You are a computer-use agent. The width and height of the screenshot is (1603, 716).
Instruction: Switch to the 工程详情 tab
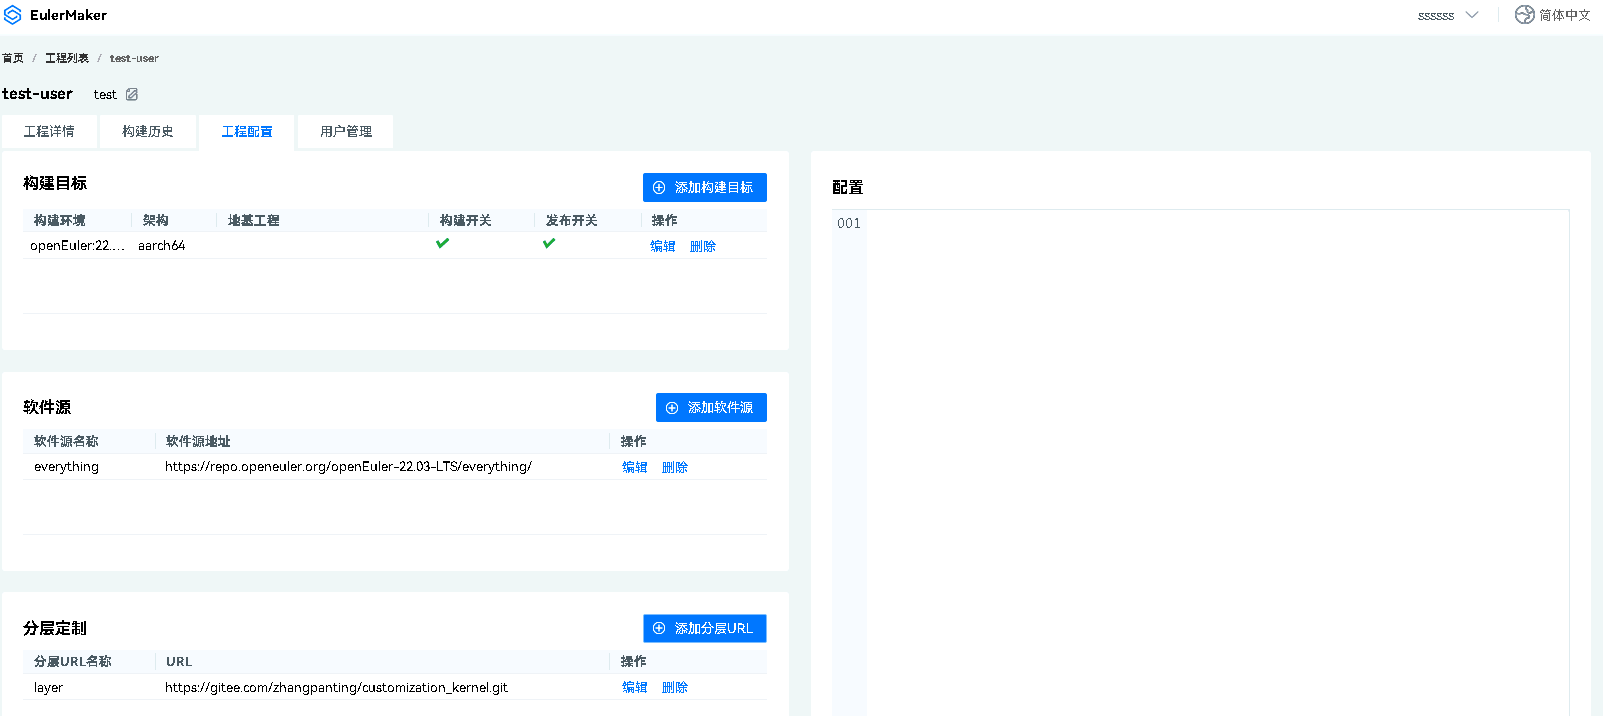click(49, 132)
